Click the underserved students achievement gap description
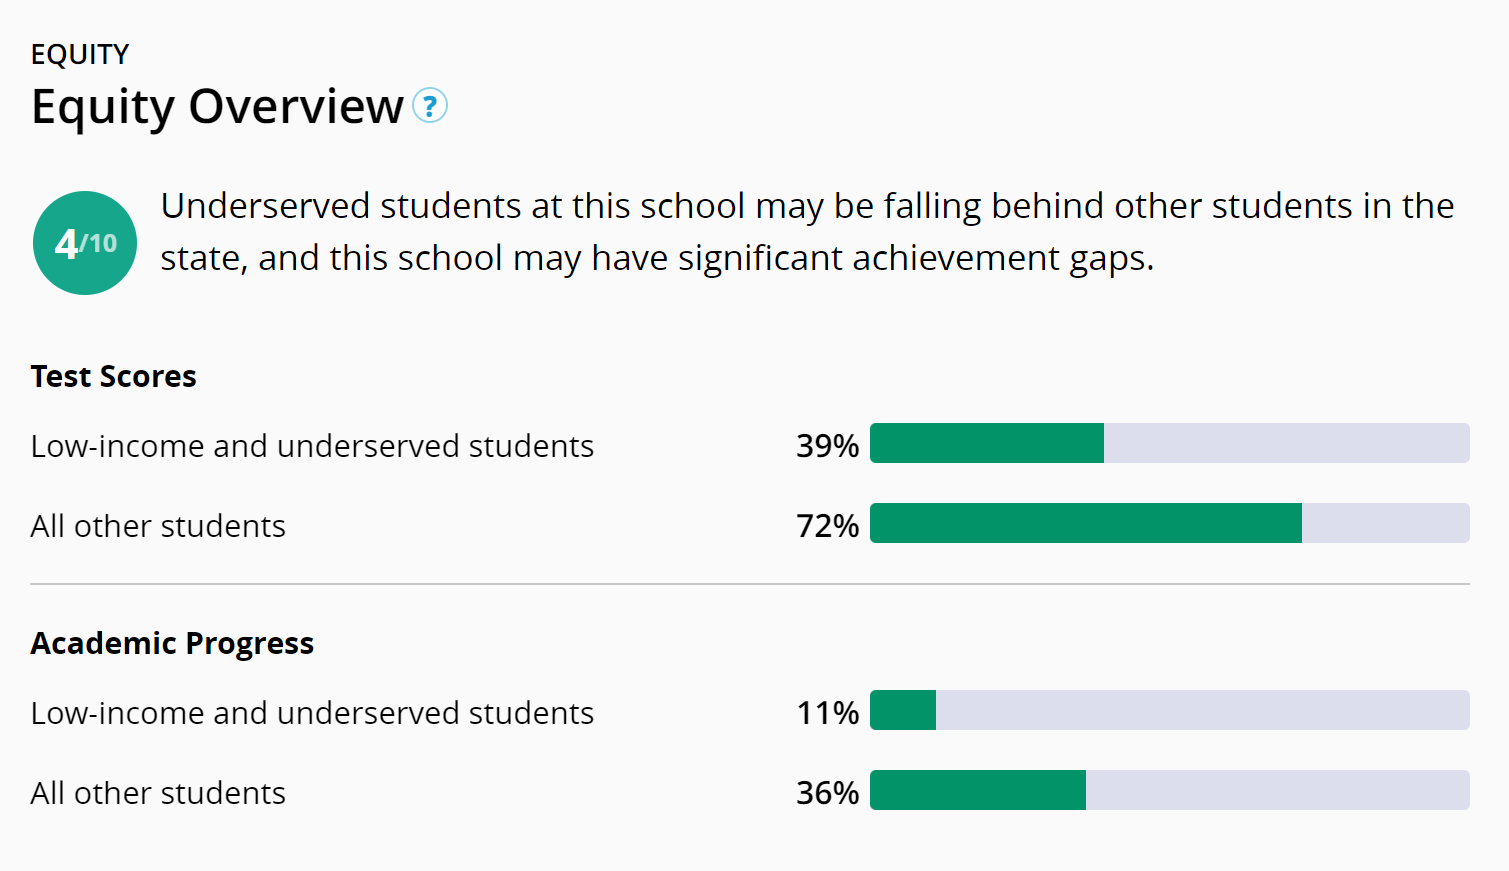The image size is (1509, 871). click(x=806, y=232)
